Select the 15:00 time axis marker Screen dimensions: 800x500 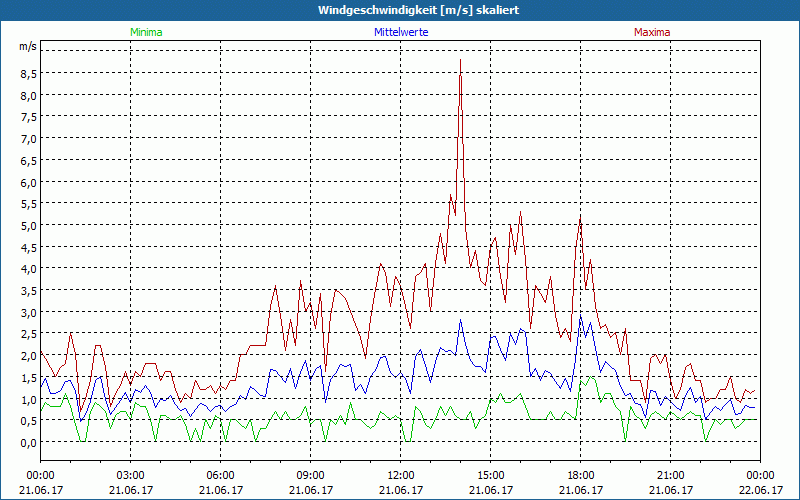(x=490, y=475)
